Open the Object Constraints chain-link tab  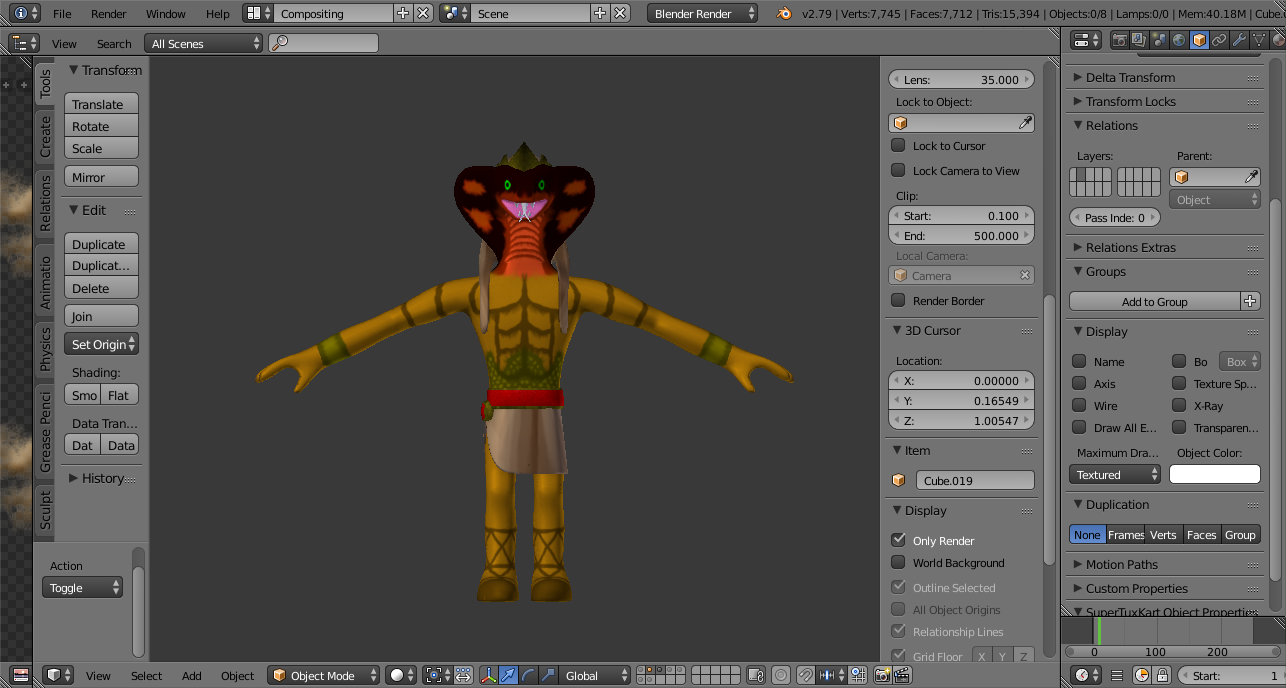pyautogui.click(x=1219, y=40)
